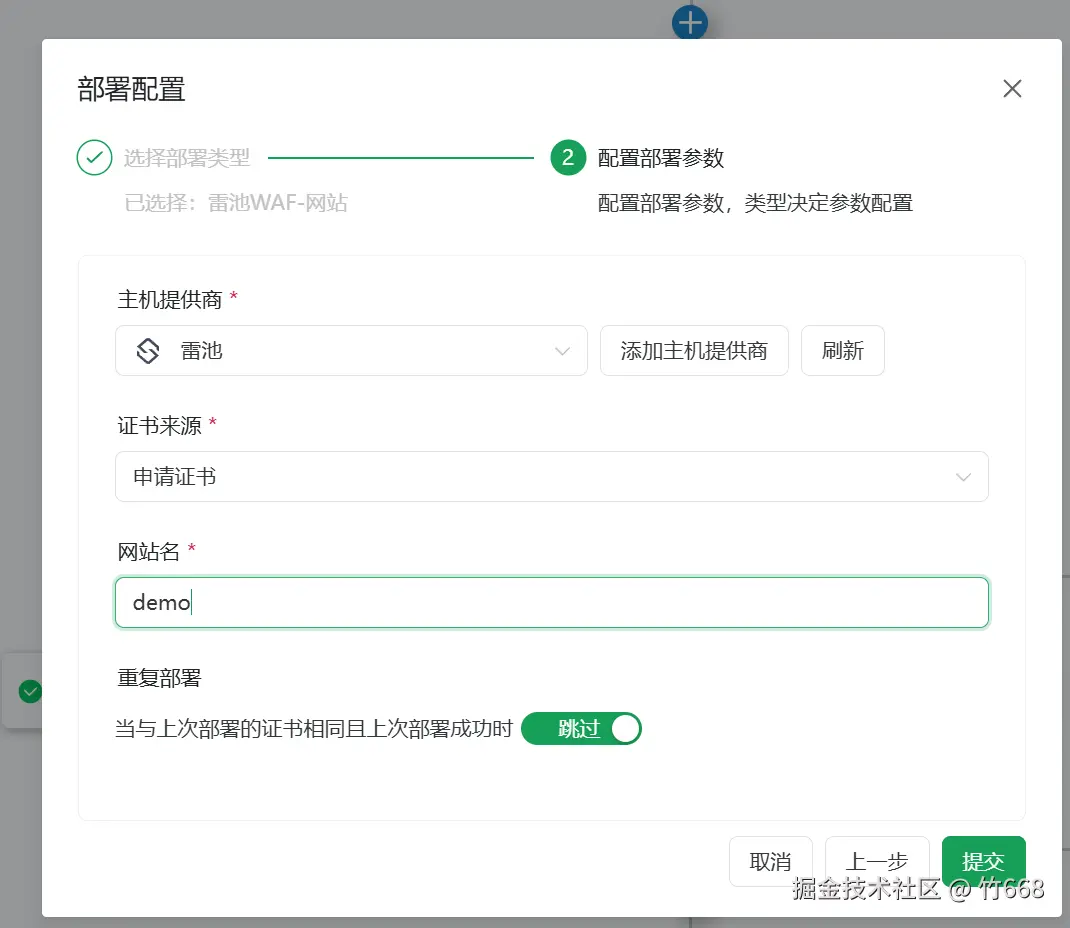Close the 部署配置 dialog with the X icon
Image resolution: width=1070 pixels, height=928 pixels.
tap(1012, 89)
